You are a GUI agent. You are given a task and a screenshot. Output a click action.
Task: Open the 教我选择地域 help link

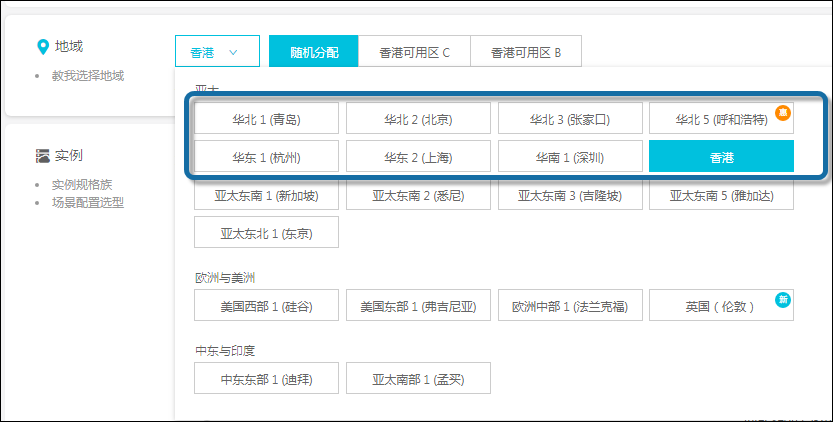[x=88, y=76]
